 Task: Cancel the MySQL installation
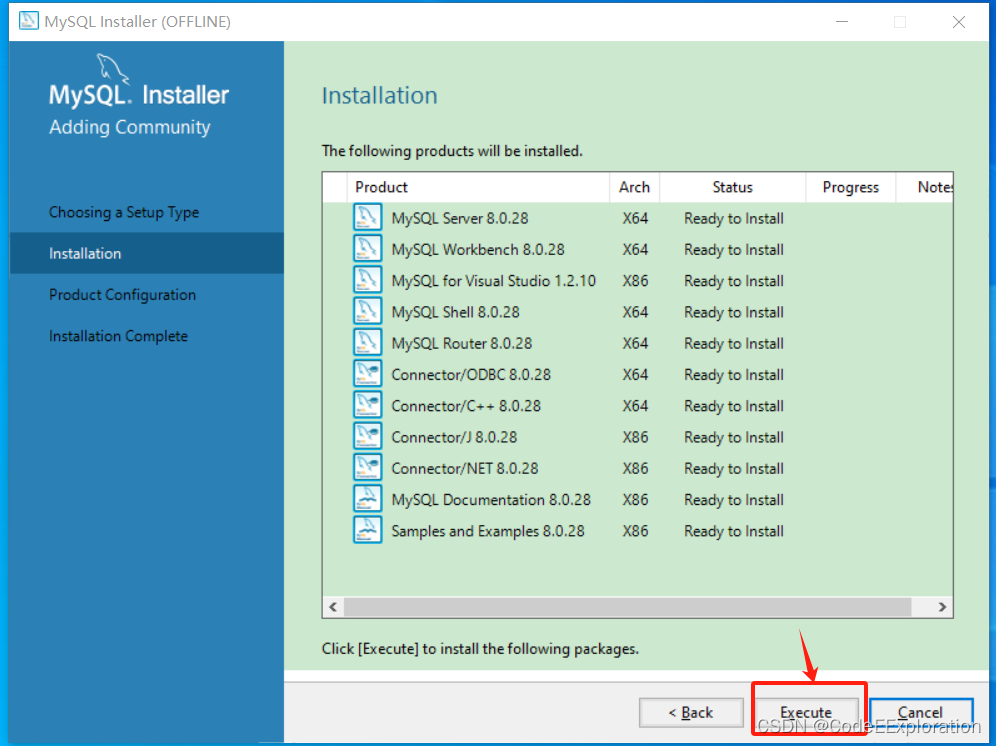(x=920, y=712)
